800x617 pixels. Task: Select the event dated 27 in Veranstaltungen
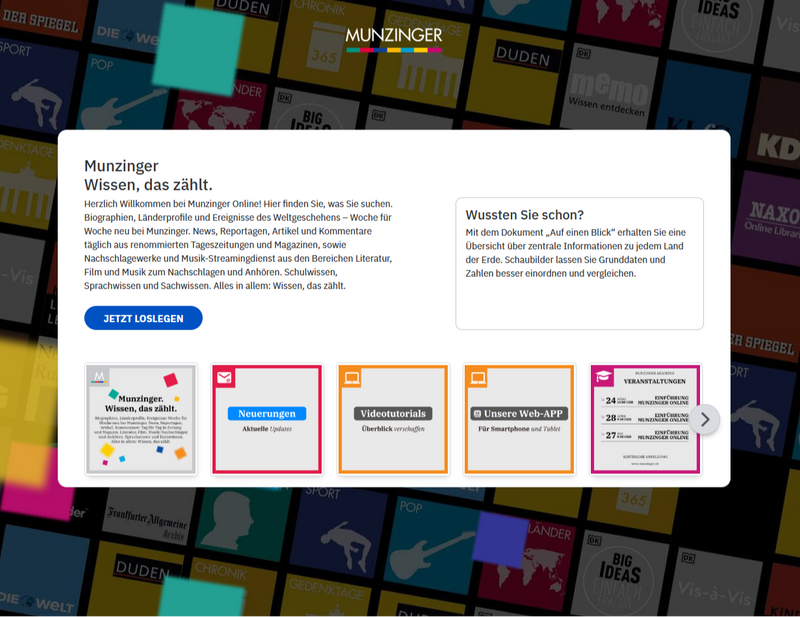tap(645, 435)
